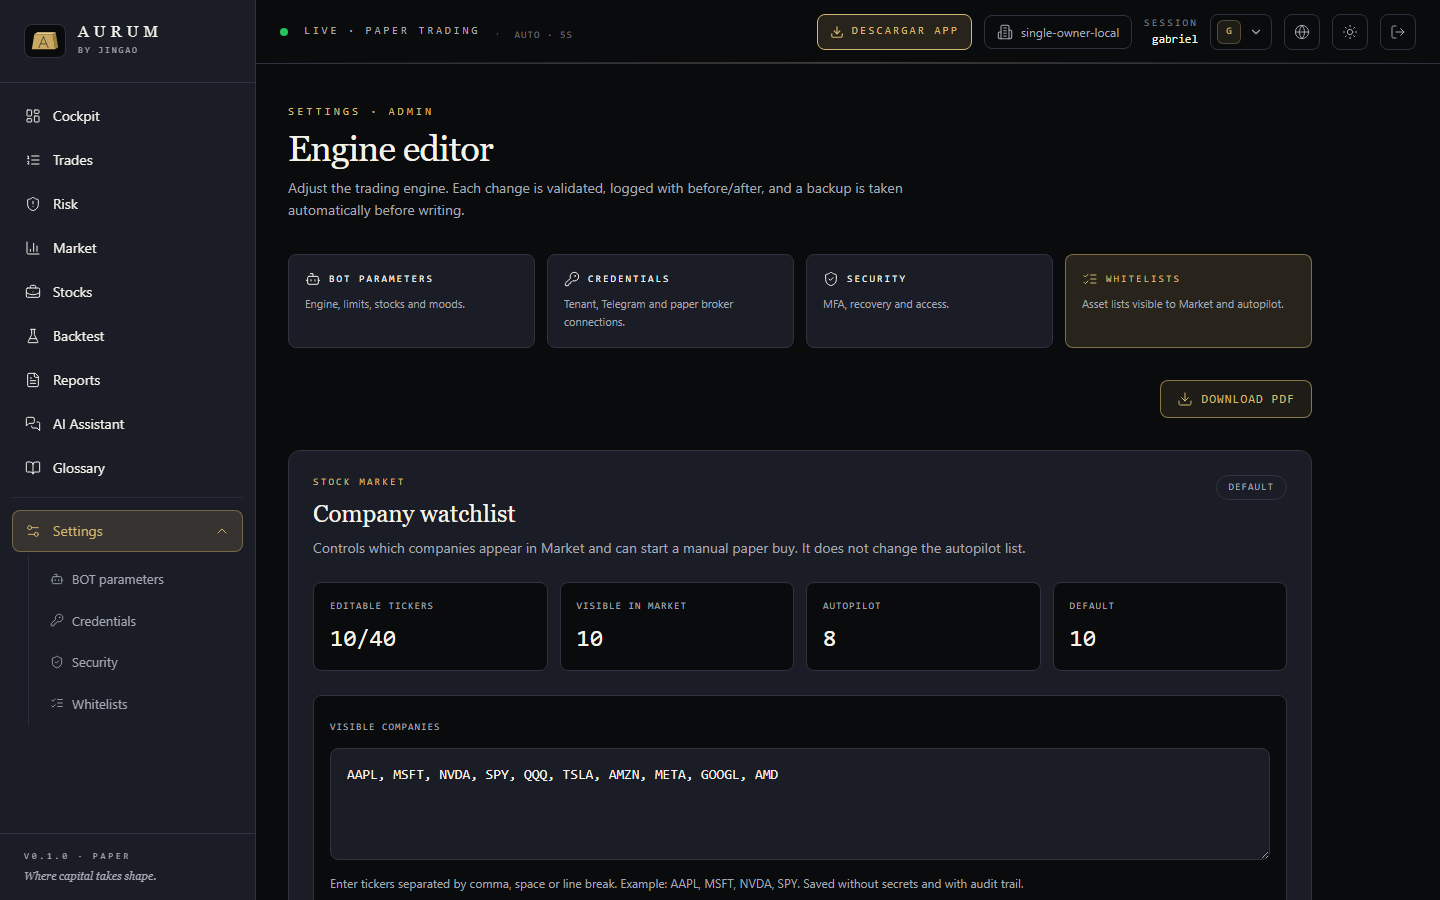
Task: Click the Download PDF button
Action: (1236, 399)
